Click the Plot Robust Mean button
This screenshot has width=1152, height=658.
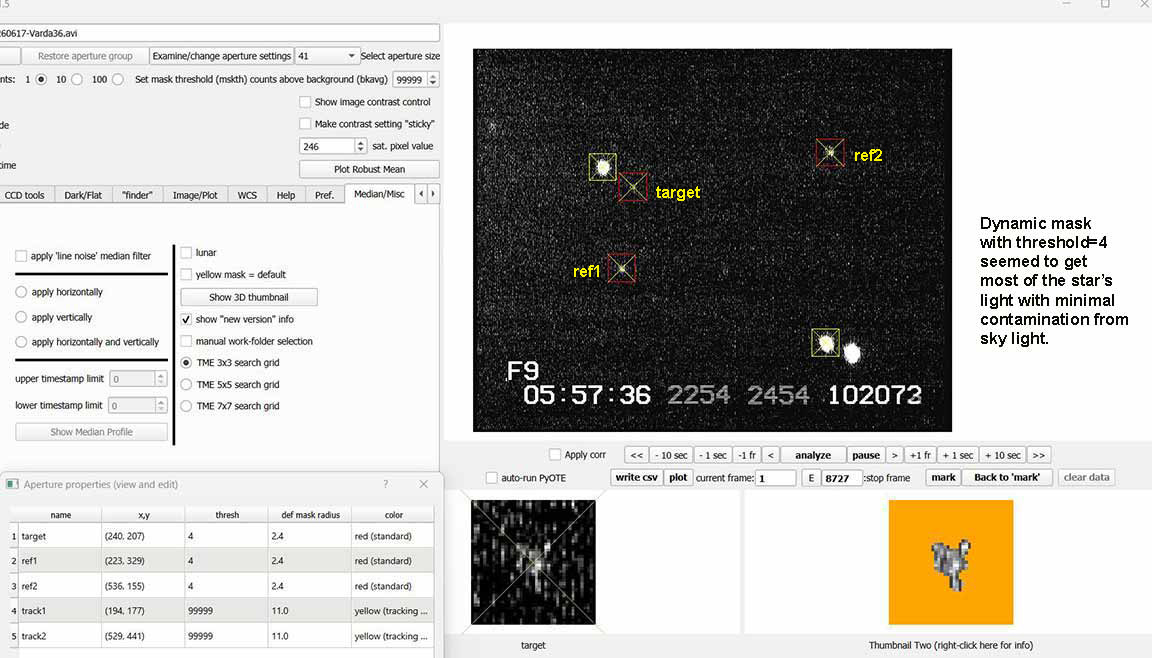369,169
